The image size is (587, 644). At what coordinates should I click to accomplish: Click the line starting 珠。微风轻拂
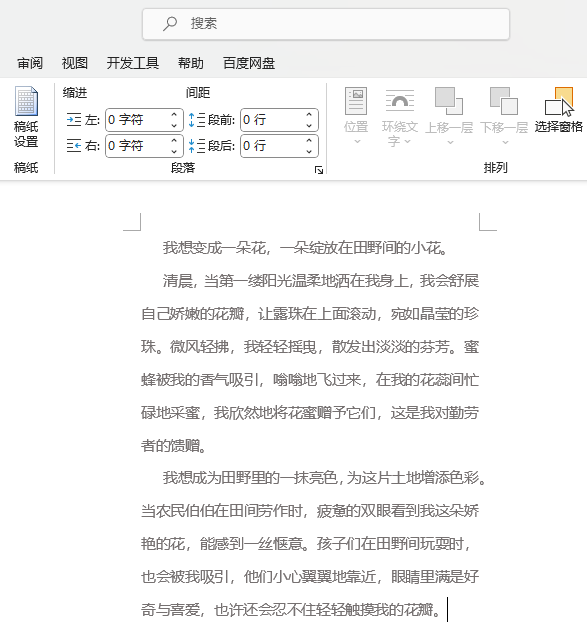tap(310, 347)
